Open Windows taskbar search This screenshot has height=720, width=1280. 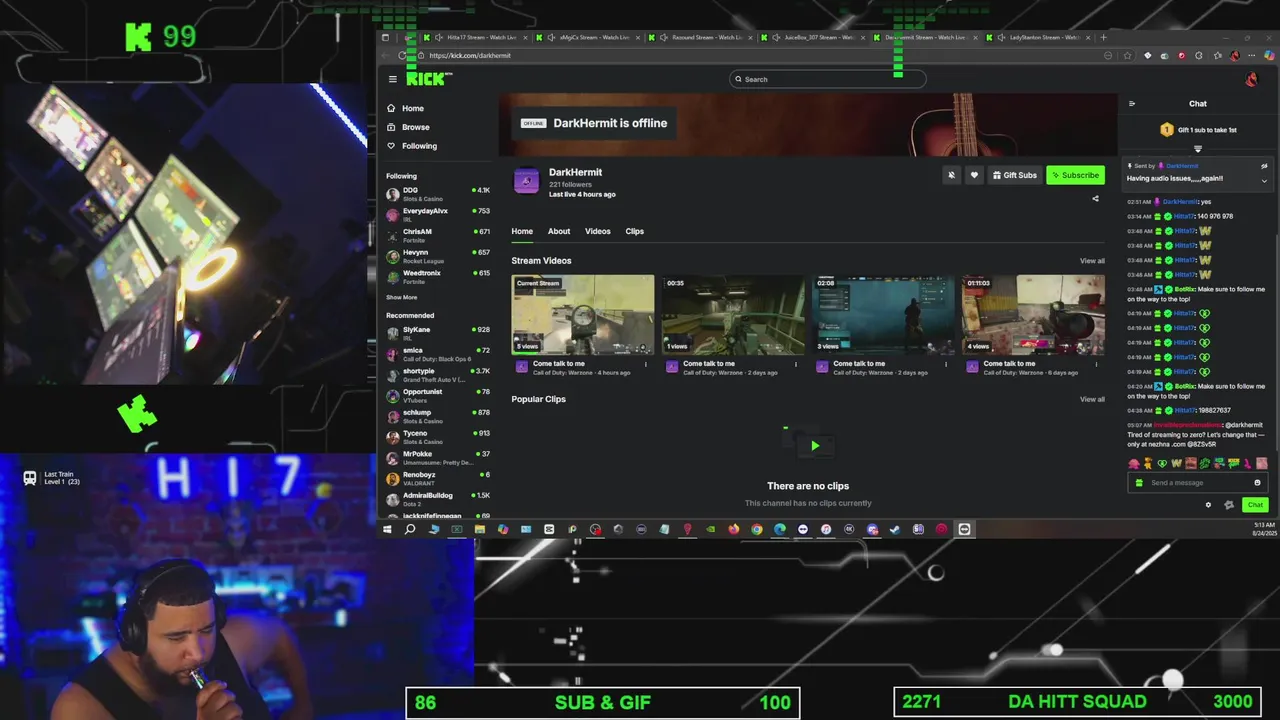coord(410,529)
